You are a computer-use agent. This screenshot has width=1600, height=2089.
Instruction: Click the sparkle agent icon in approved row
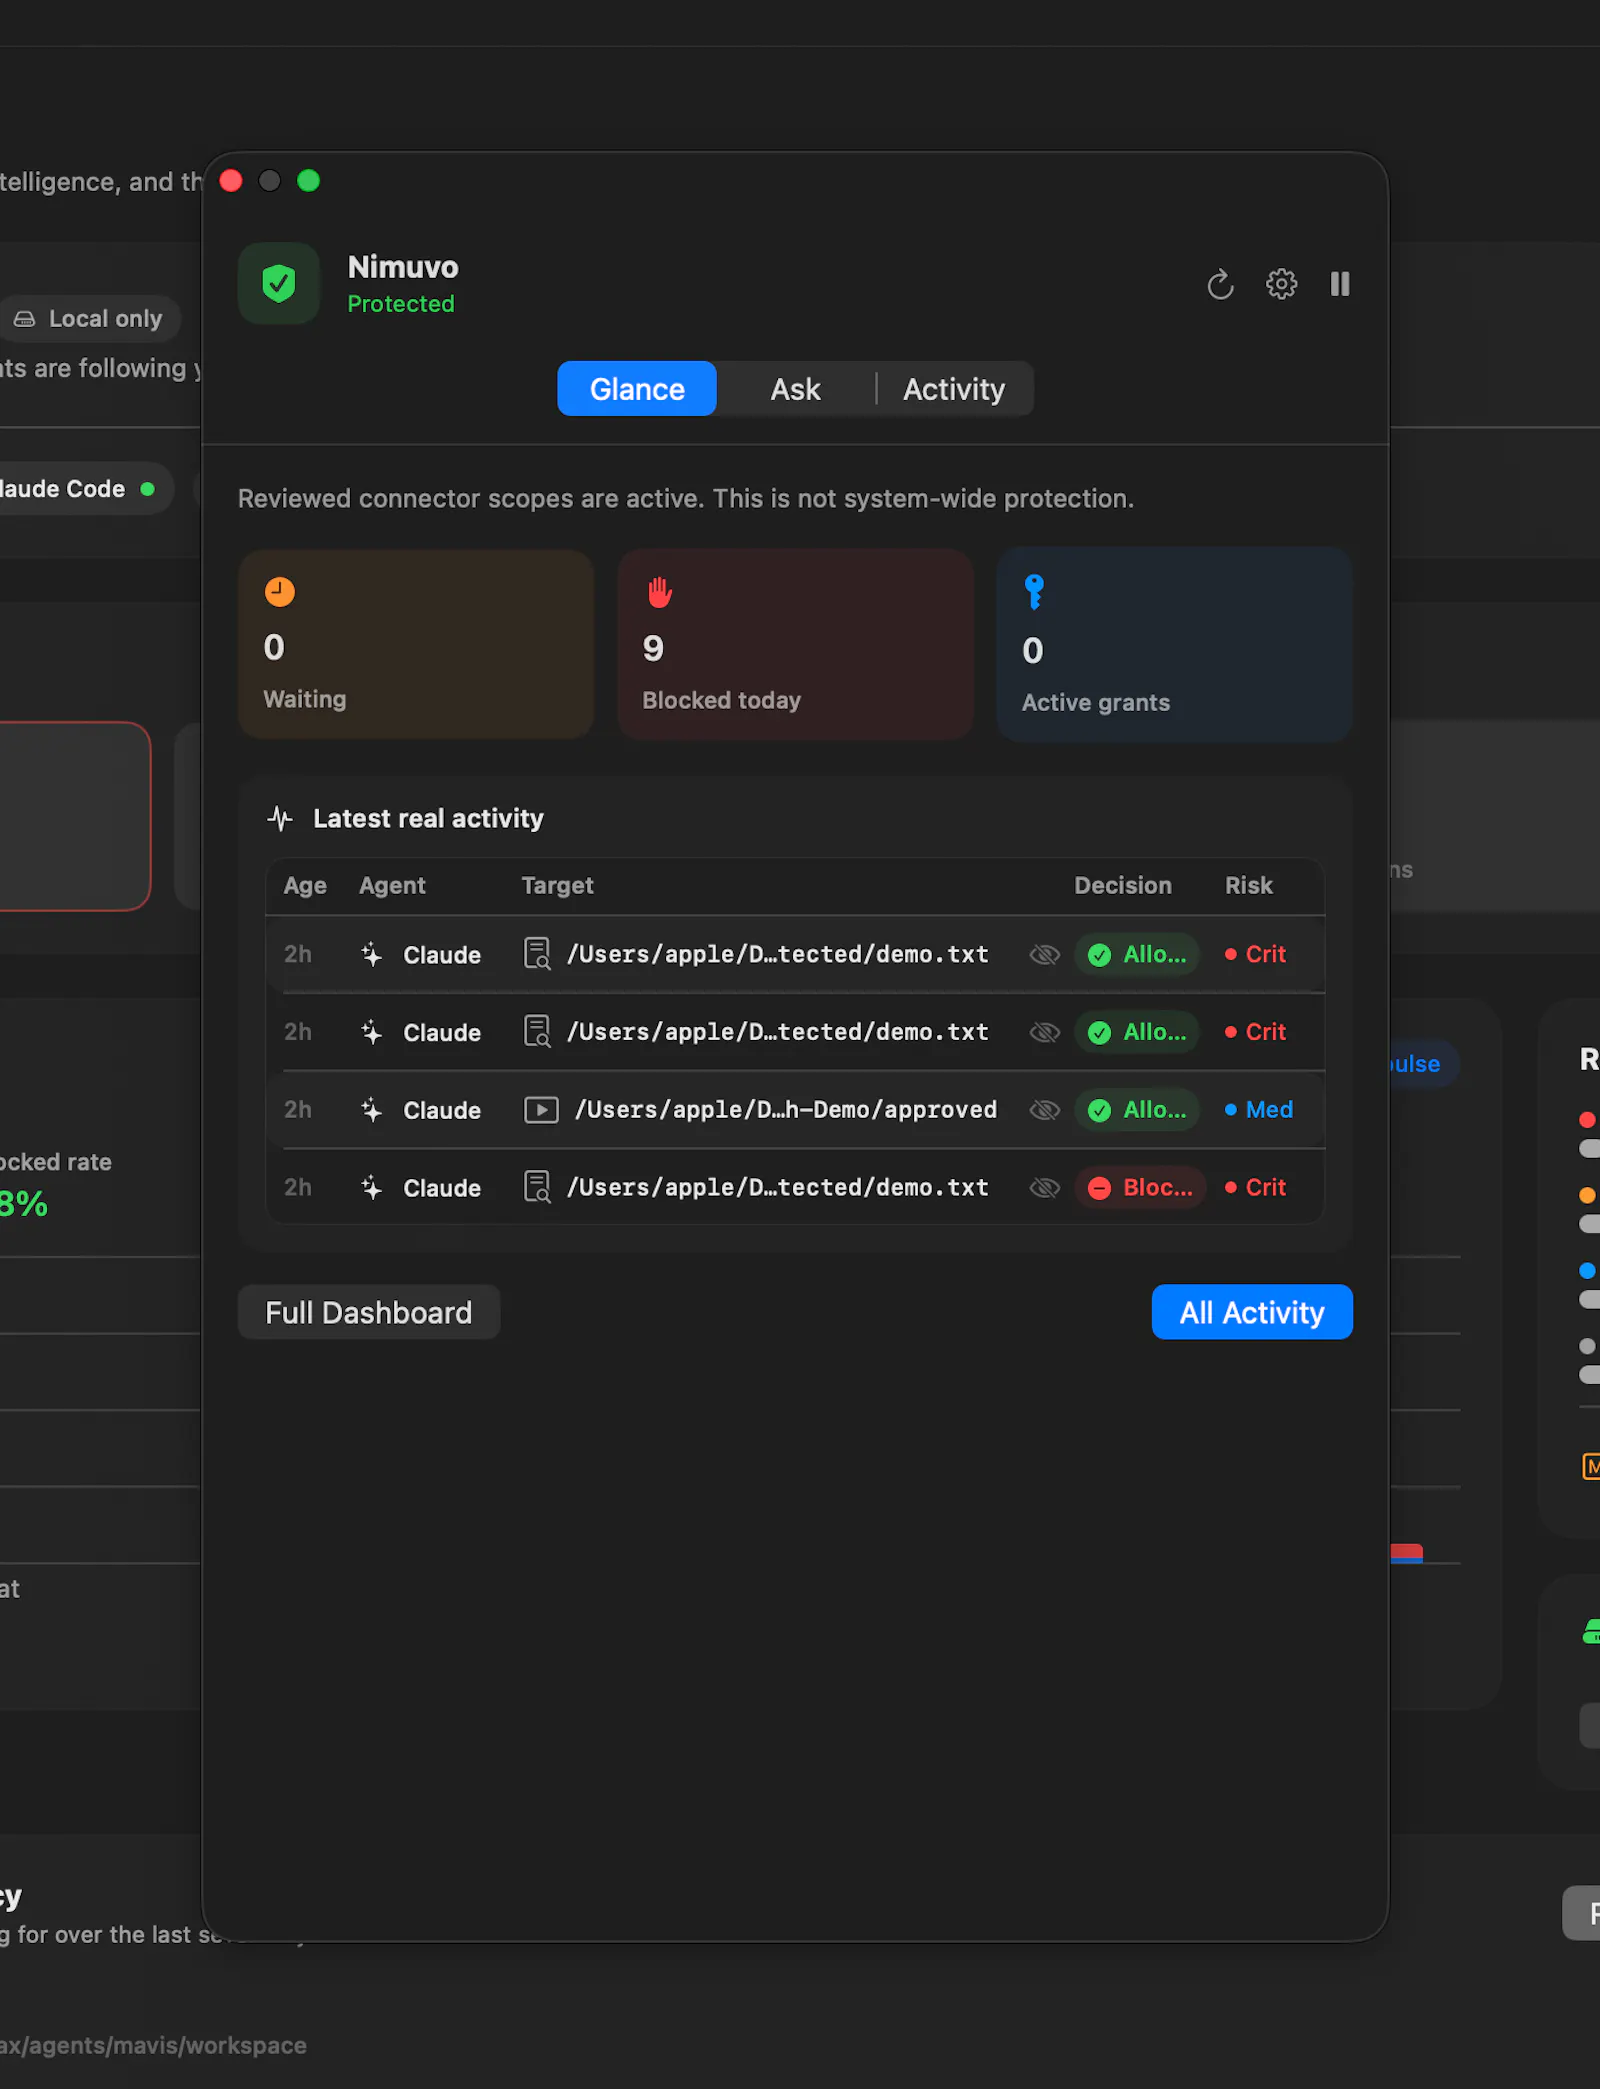pyautogui.click(x=371, y=1111)
